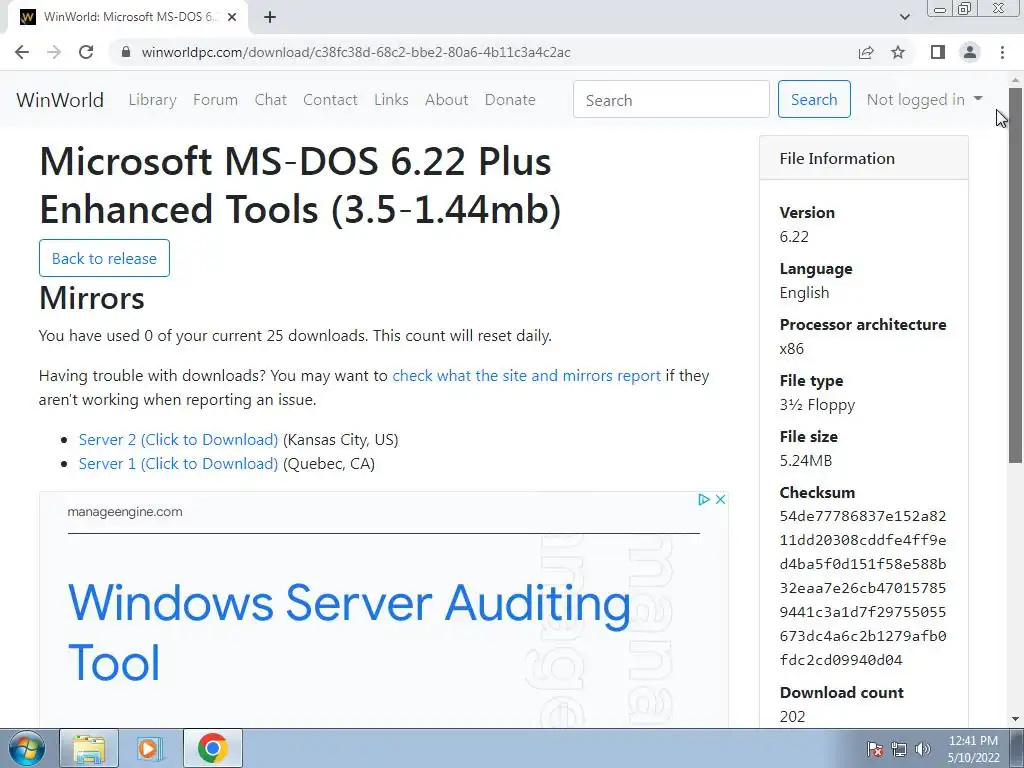Click the File type value 3½ Floppy
The height and width of the screenshot is (768, 1024).
pos(817,405)
